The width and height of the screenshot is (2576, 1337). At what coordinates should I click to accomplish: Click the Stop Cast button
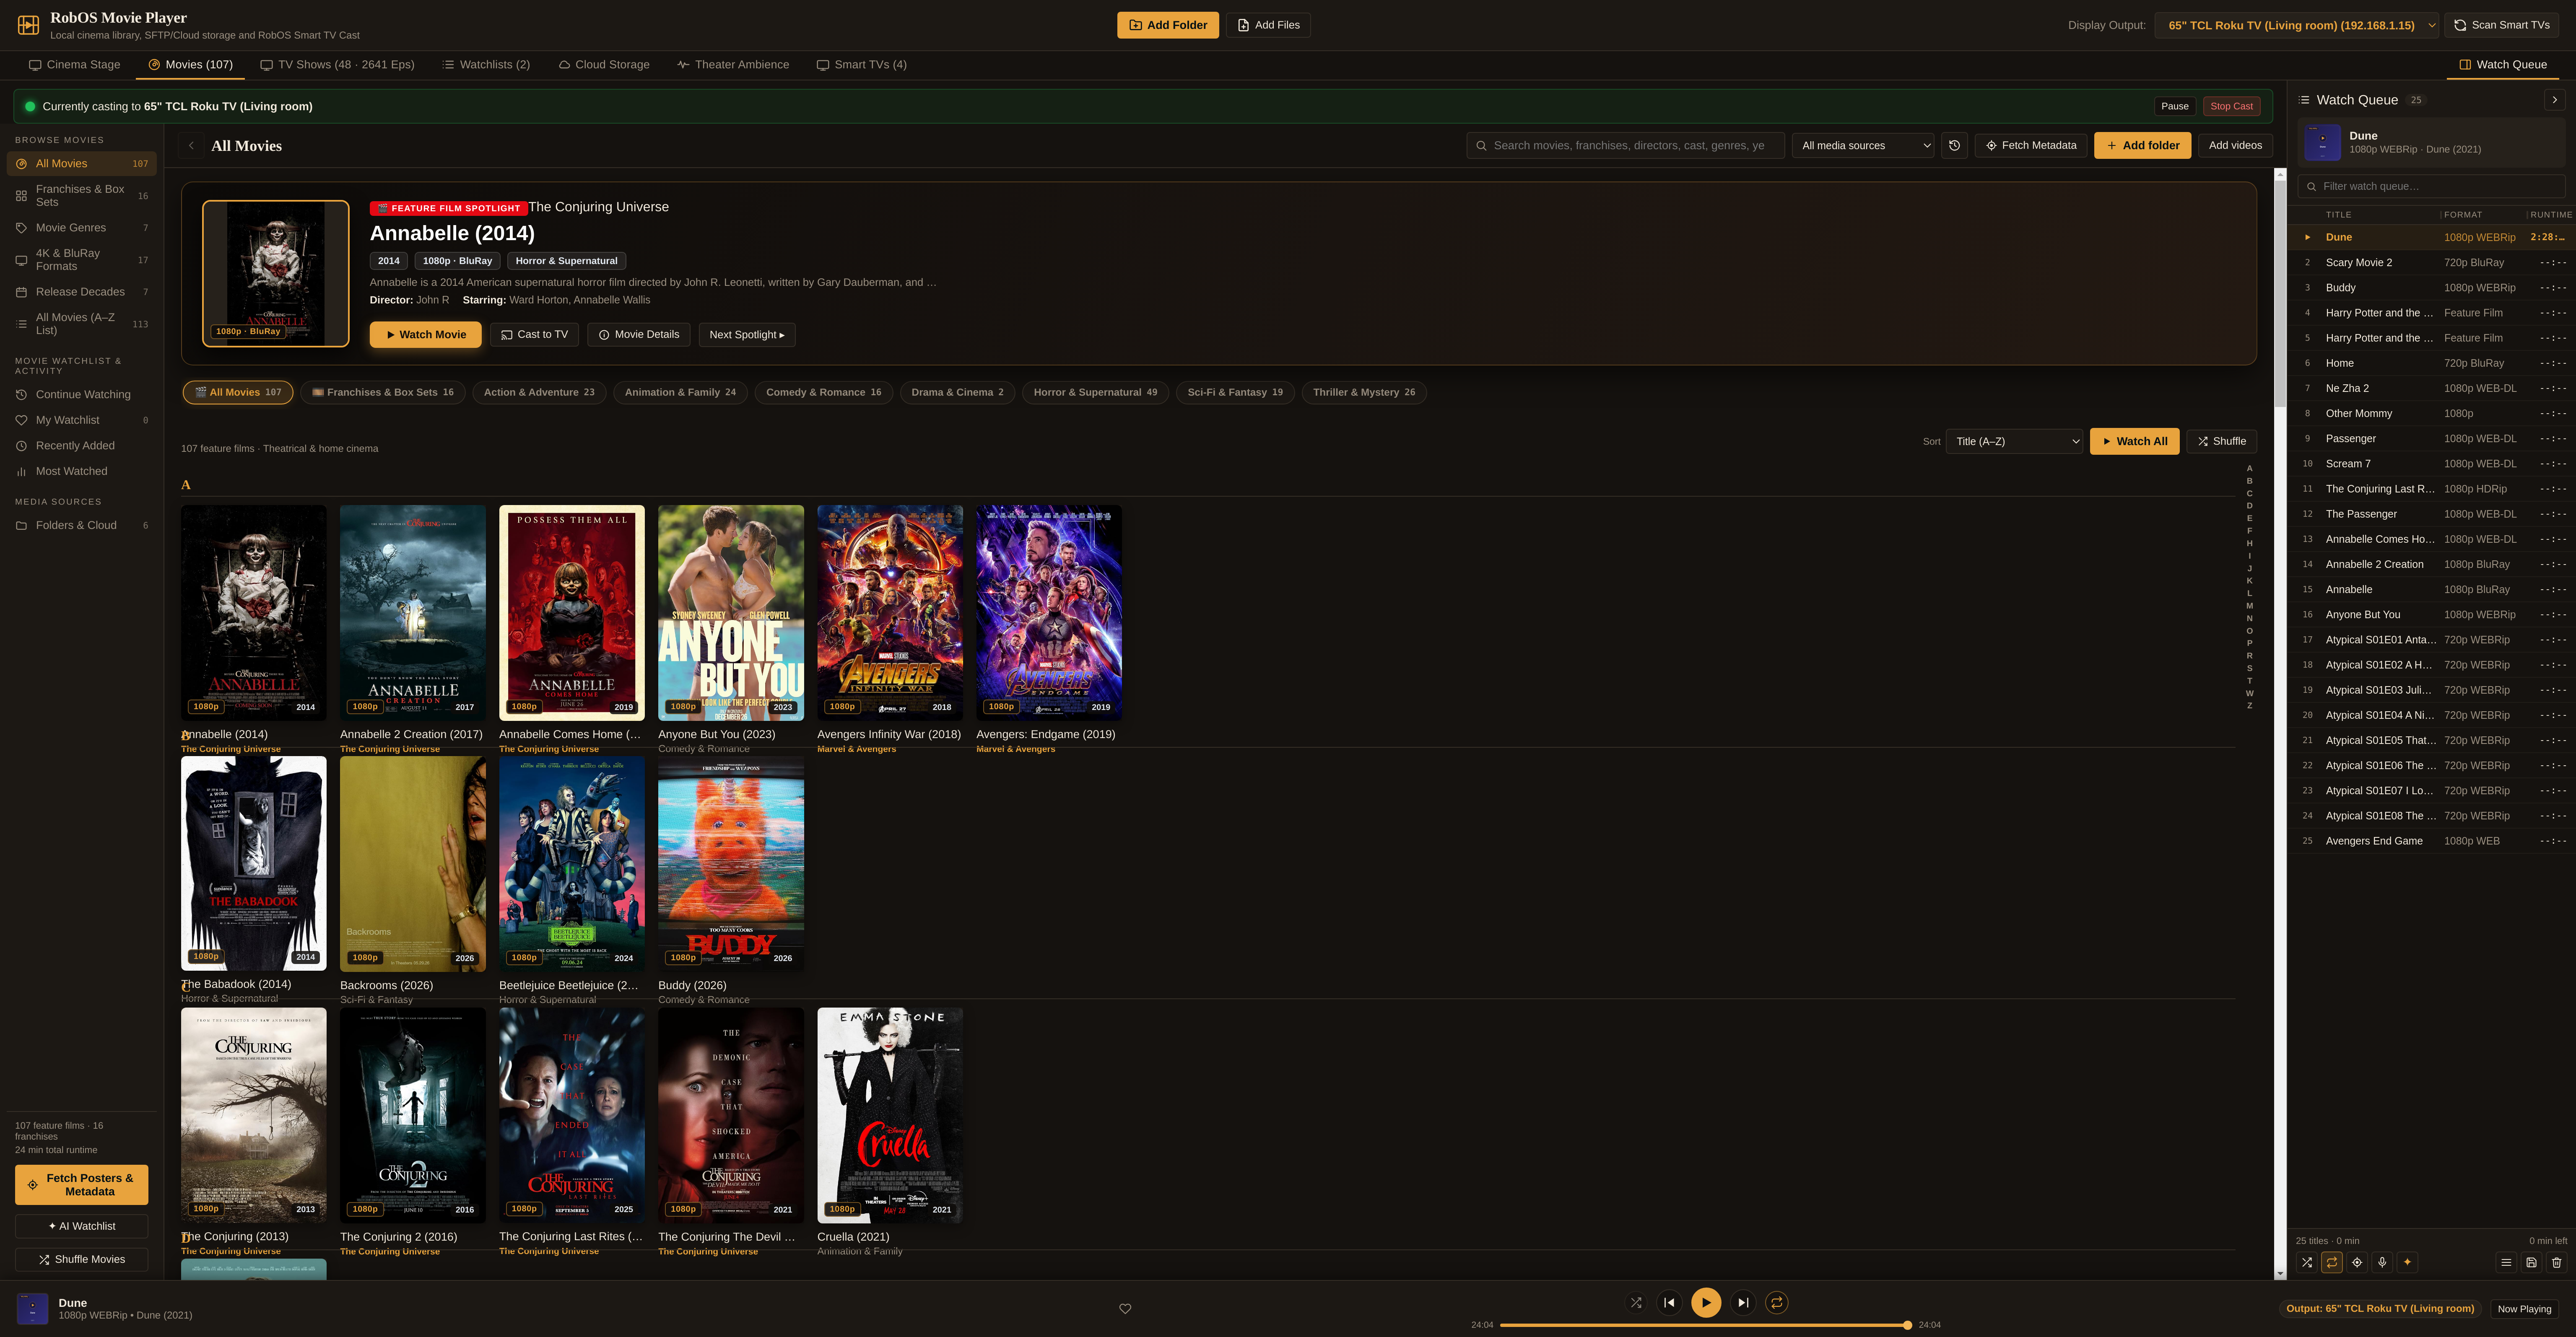coord(2231,106)
